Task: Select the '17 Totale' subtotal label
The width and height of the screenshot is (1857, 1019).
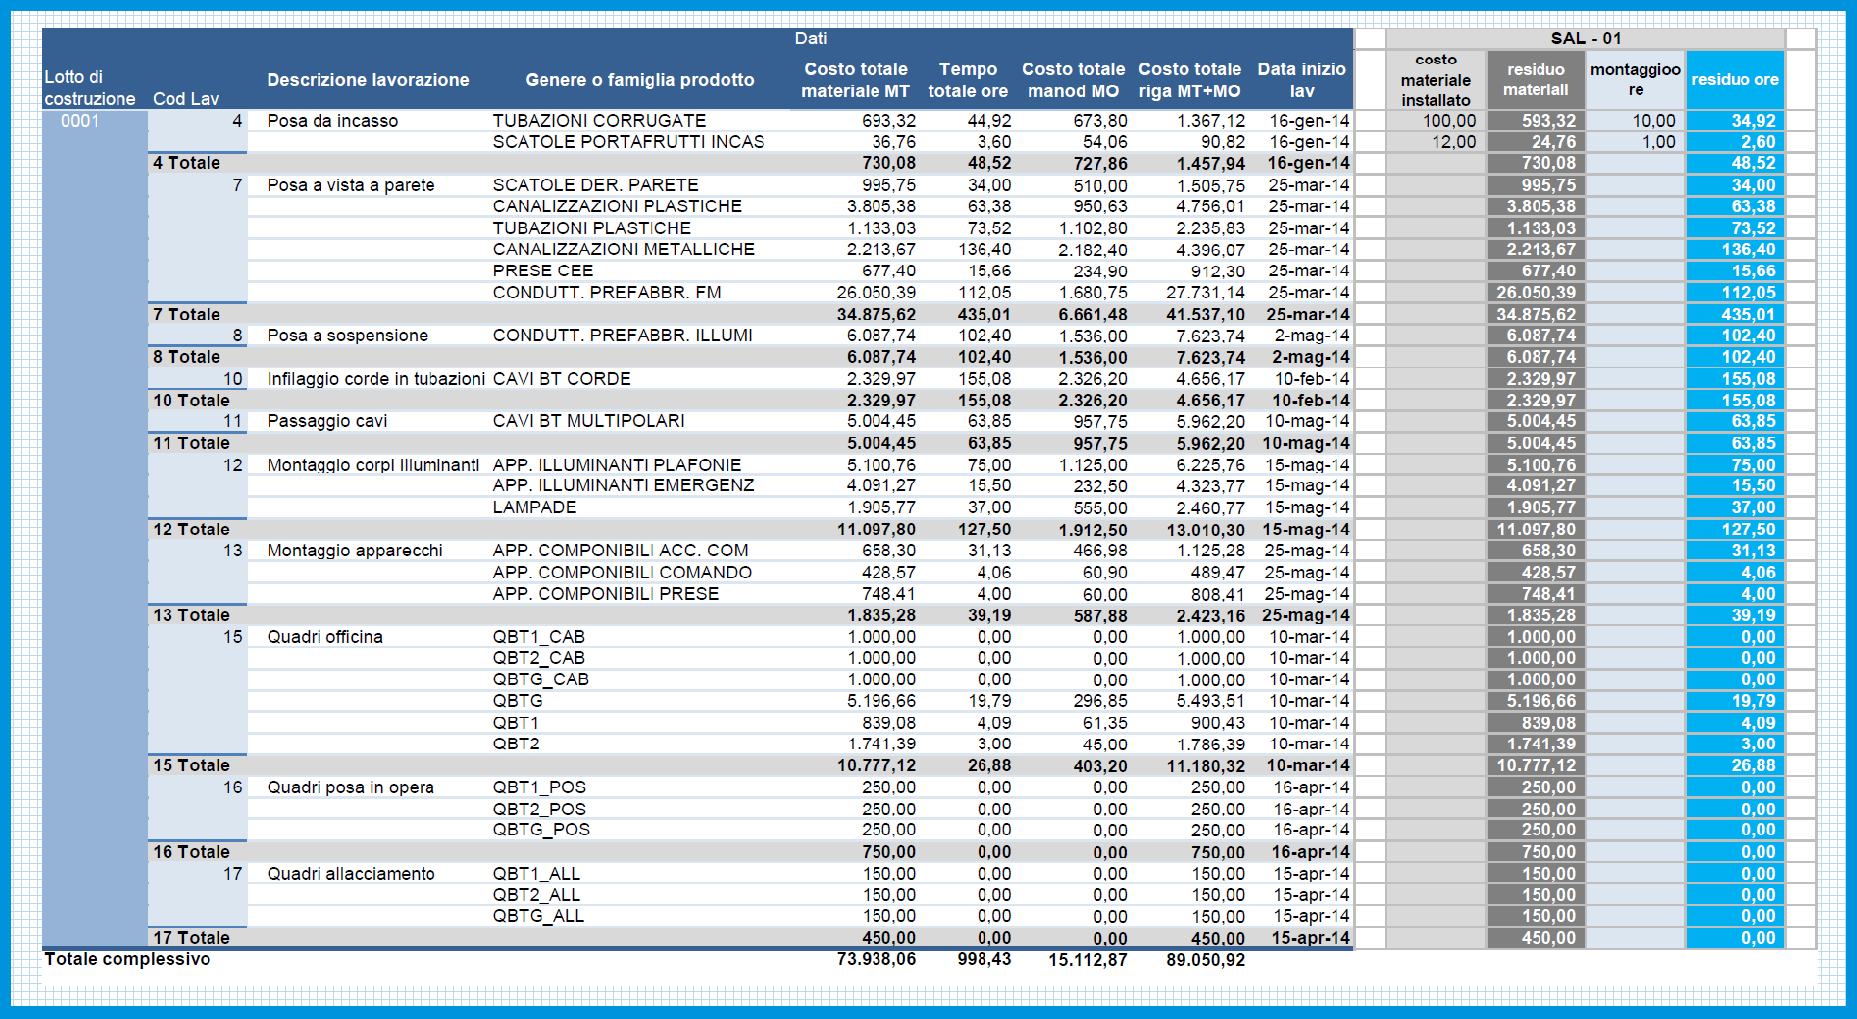Action: 191,938
